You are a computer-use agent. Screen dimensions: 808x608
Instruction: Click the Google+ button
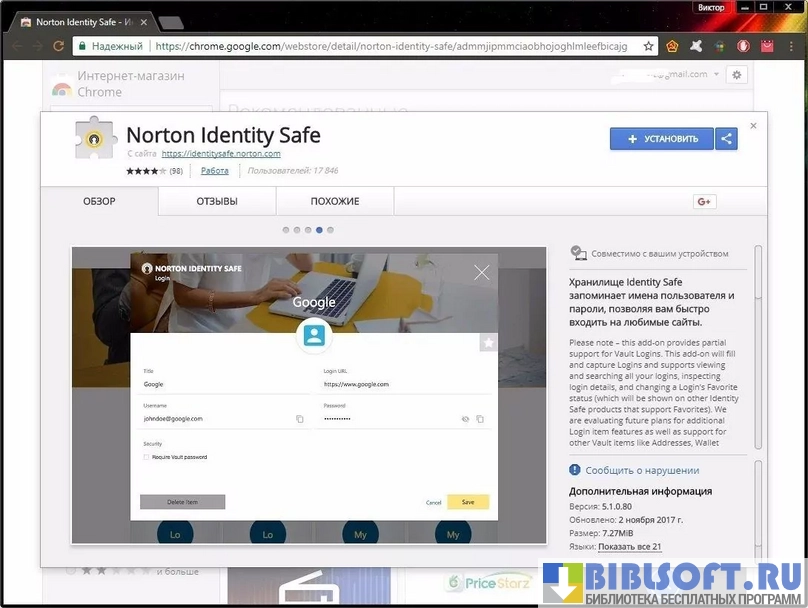point(704,201)
